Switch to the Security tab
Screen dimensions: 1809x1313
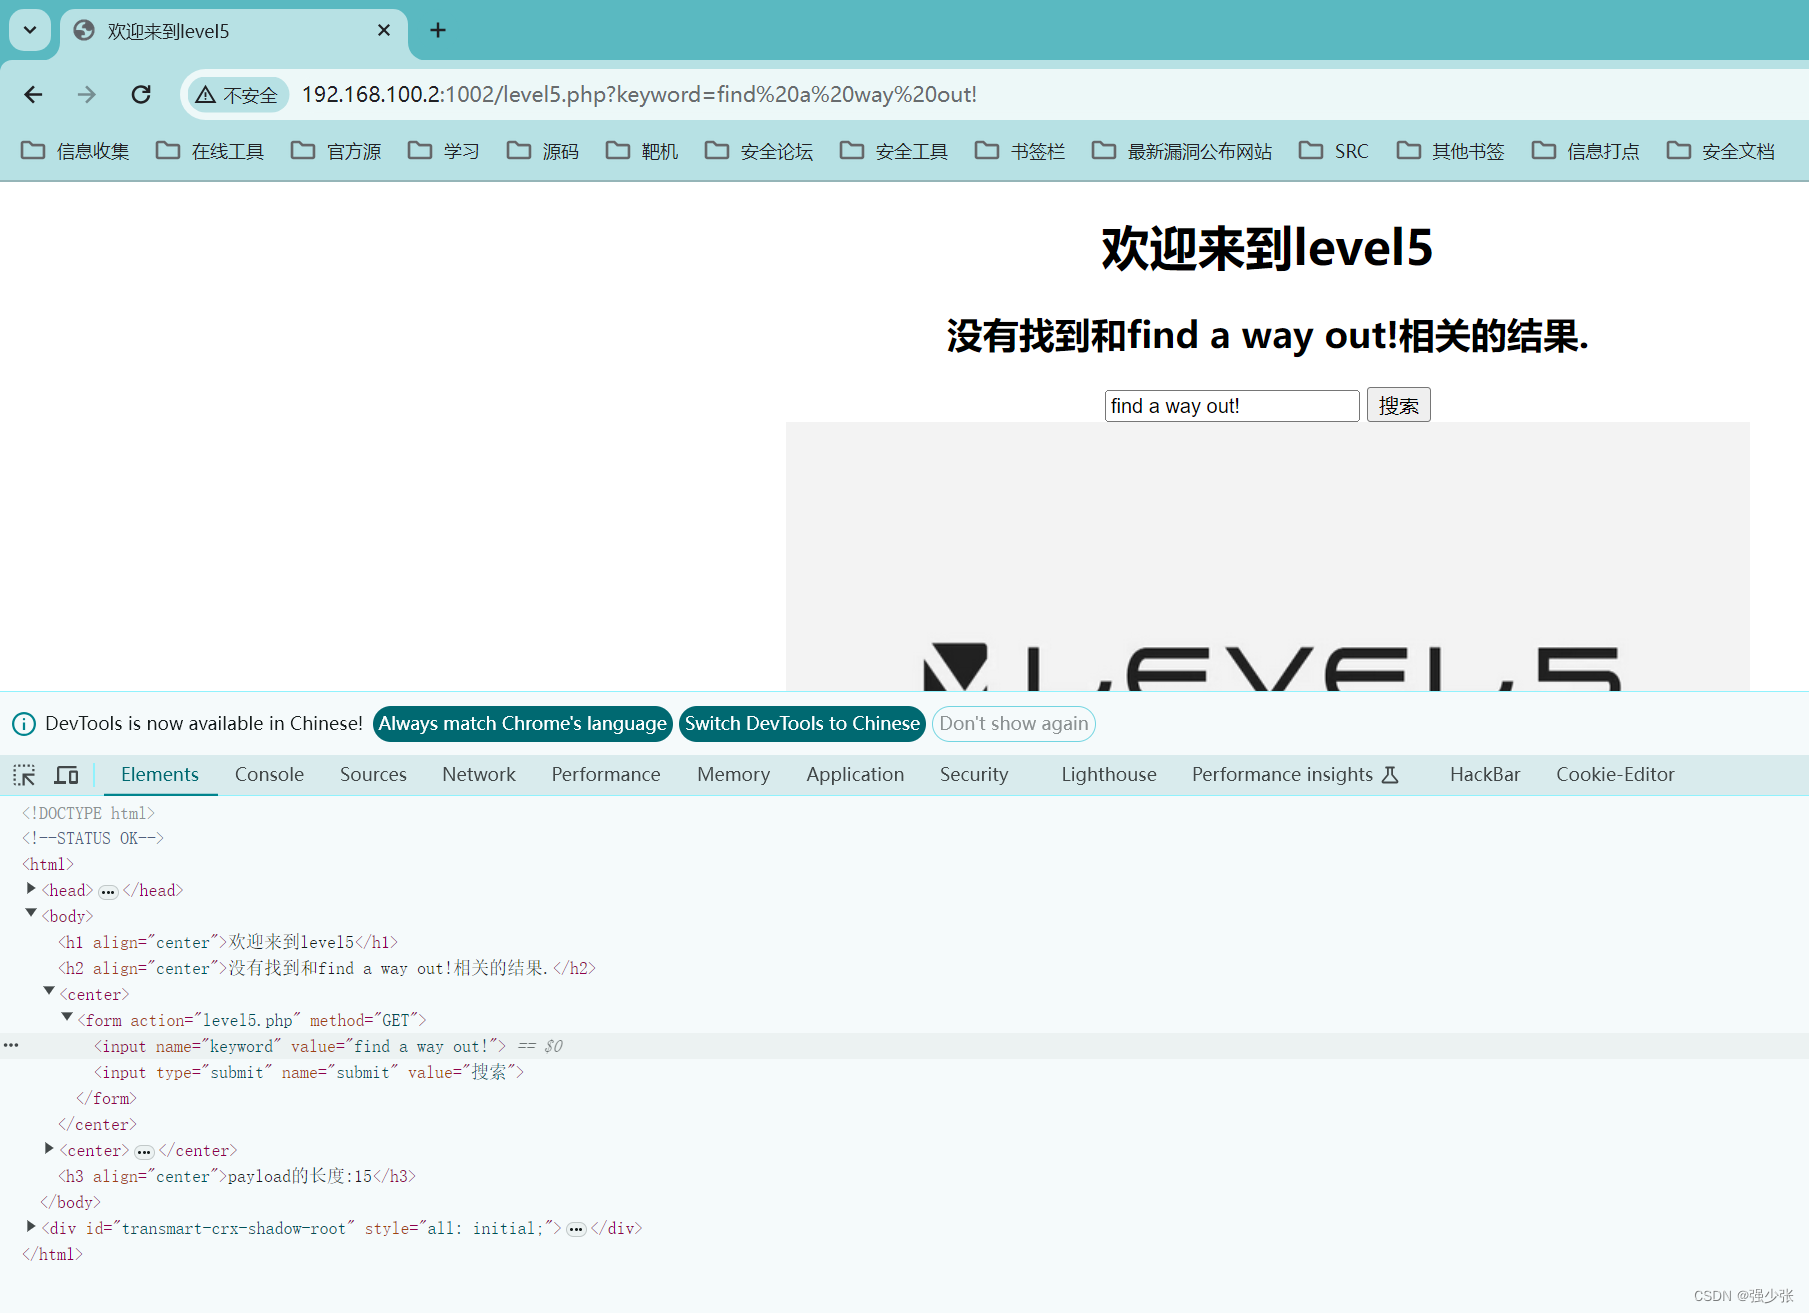click(974, 775)
